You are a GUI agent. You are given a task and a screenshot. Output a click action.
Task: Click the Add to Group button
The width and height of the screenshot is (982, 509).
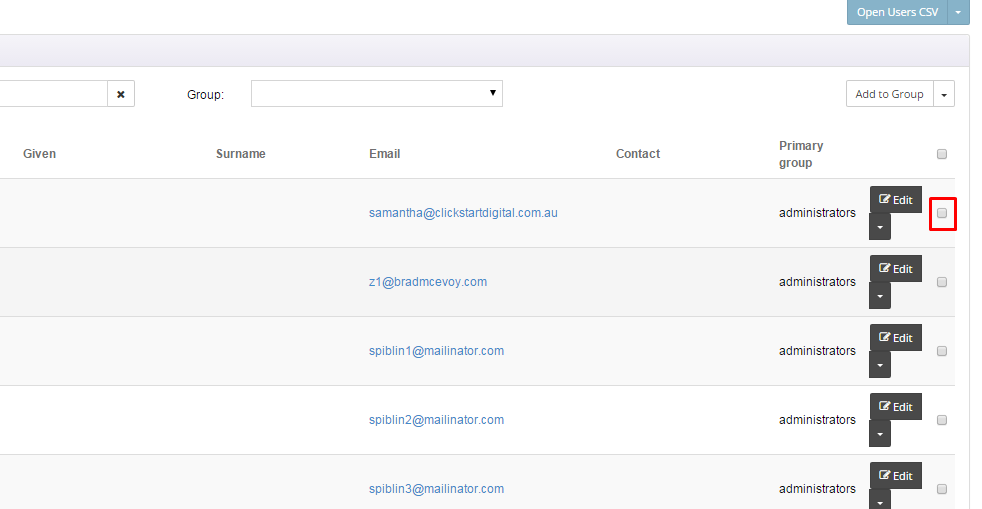[889, 94]
